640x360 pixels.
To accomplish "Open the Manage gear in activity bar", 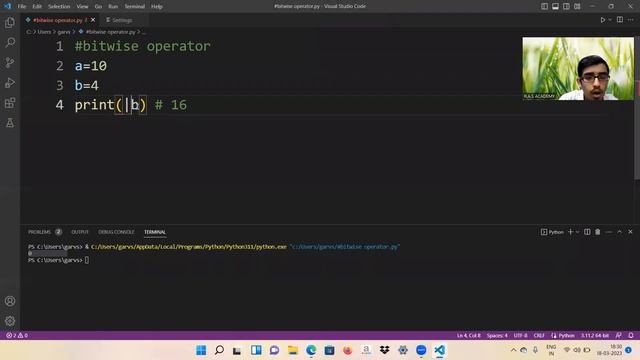I will (10, 321).
